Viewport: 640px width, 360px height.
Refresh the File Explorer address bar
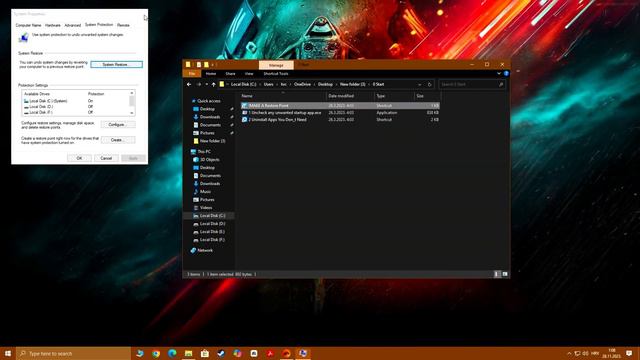429,84
